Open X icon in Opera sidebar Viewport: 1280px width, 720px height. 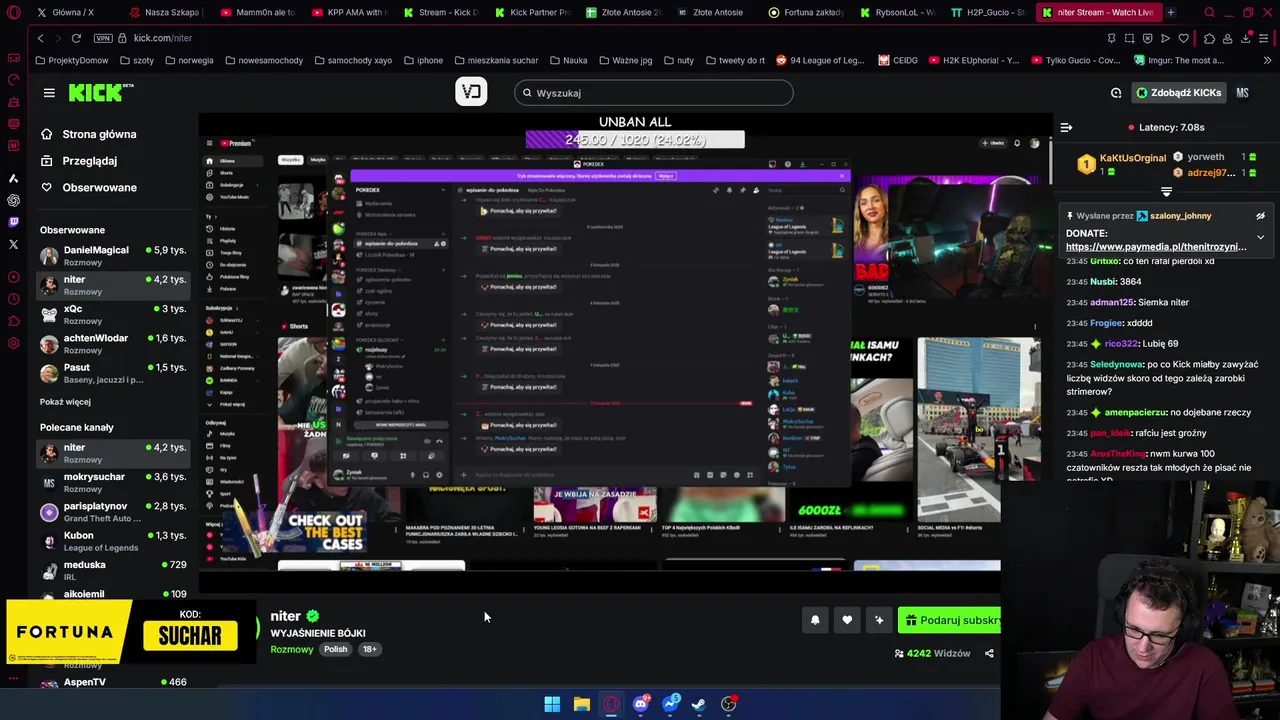pos(13,244)
